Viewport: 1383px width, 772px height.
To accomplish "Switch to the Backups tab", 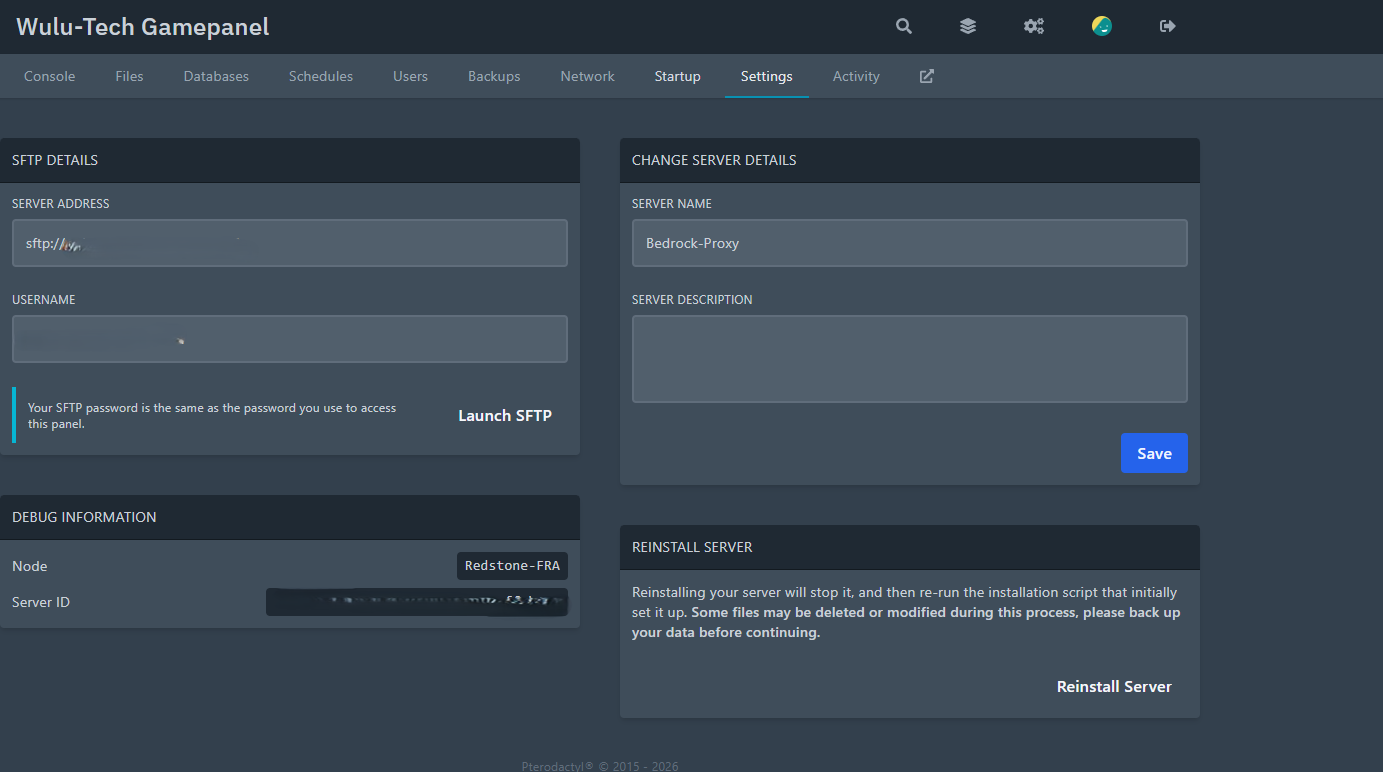I will pyautogui.click(x=494, y=76).
